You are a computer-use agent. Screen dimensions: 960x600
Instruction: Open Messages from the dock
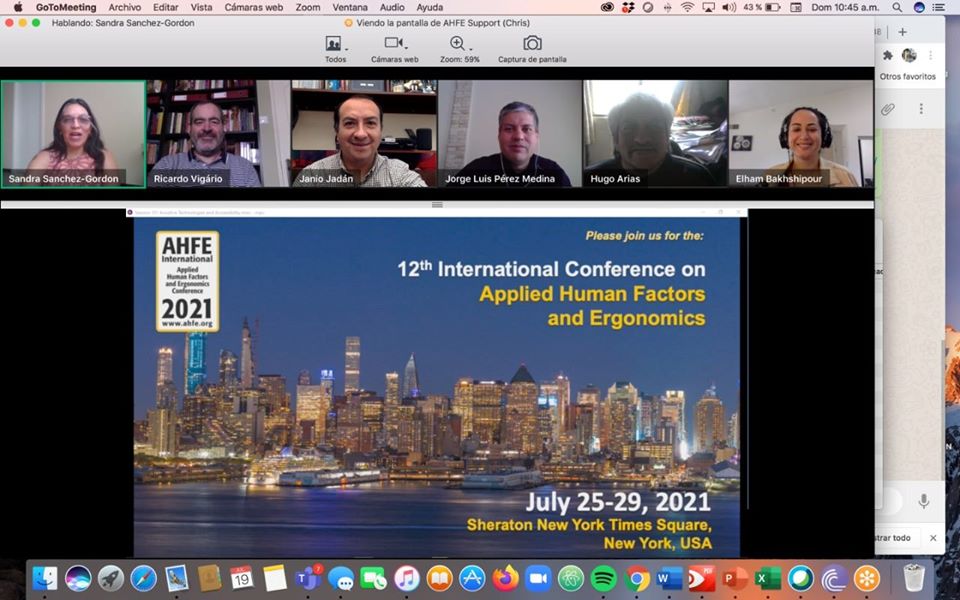(341, 578)
